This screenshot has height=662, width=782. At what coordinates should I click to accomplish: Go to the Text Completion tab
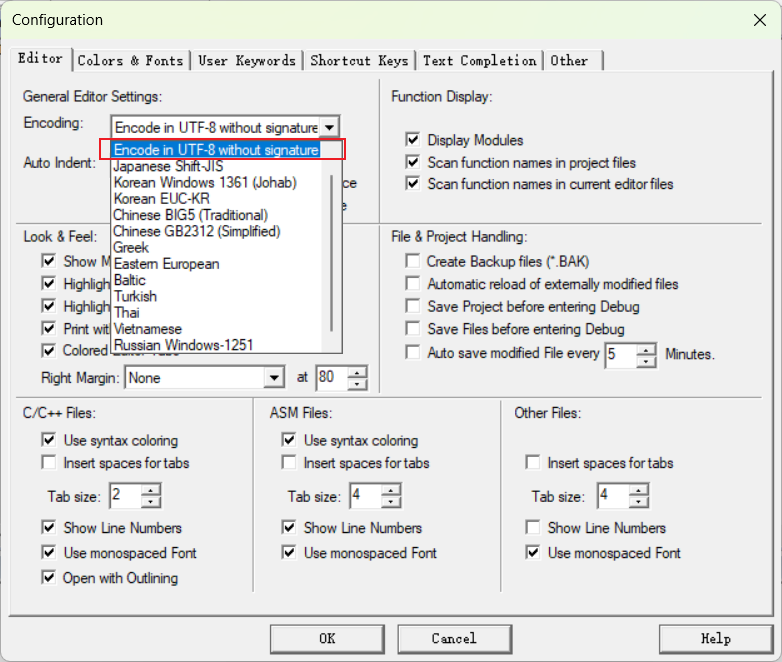coord(480,61)
